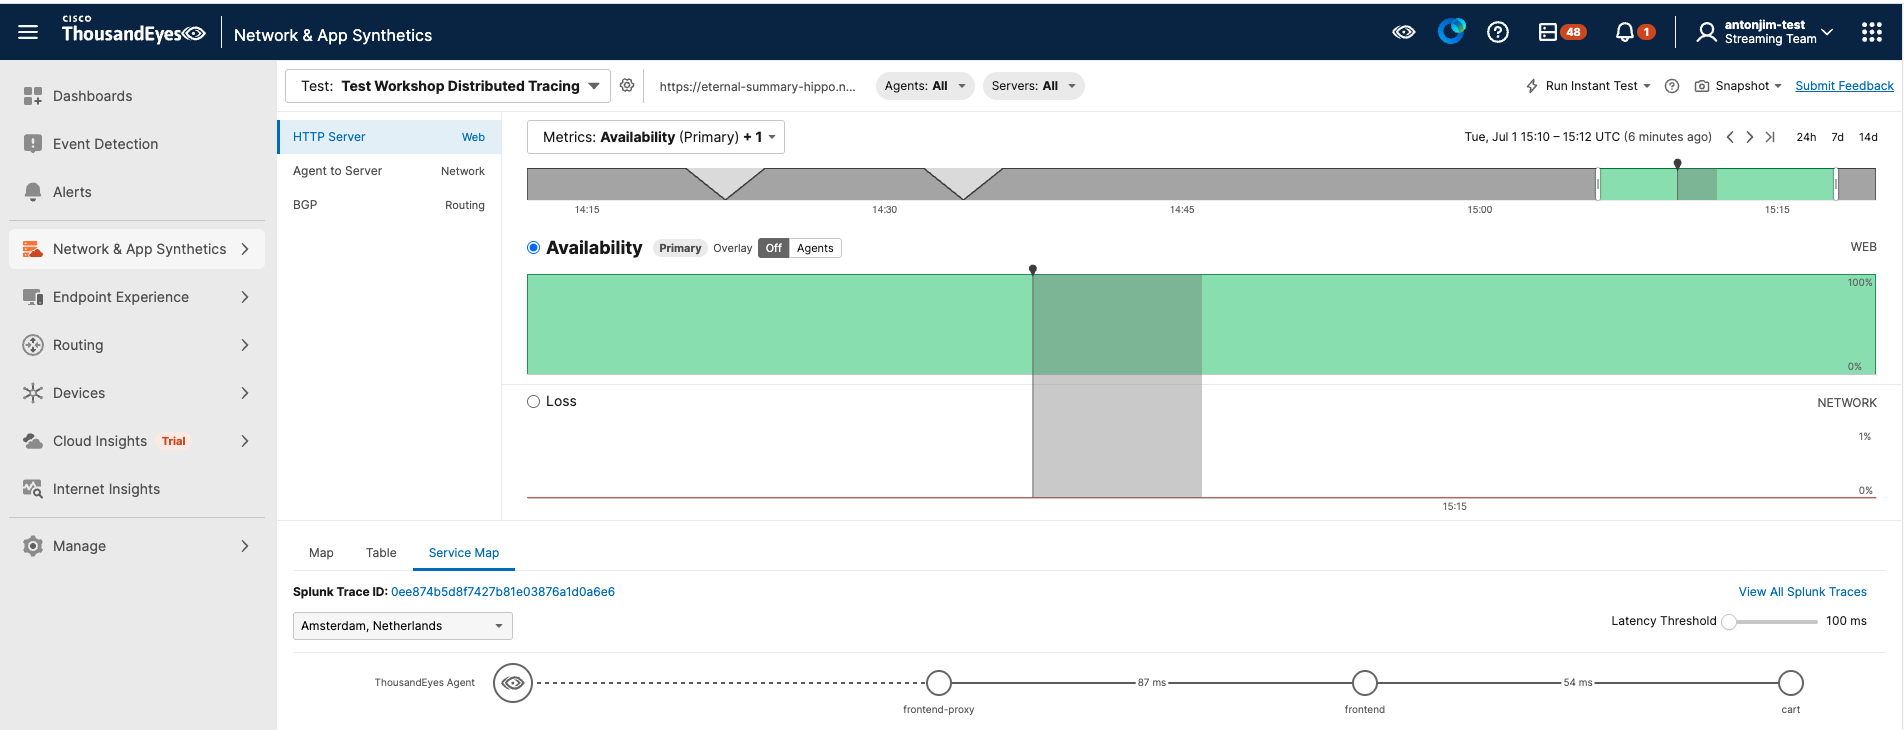Screen dimensions: 1904x730
Task: Click the Alerts bell sidebar icon
Action: [x=33, y=192]
